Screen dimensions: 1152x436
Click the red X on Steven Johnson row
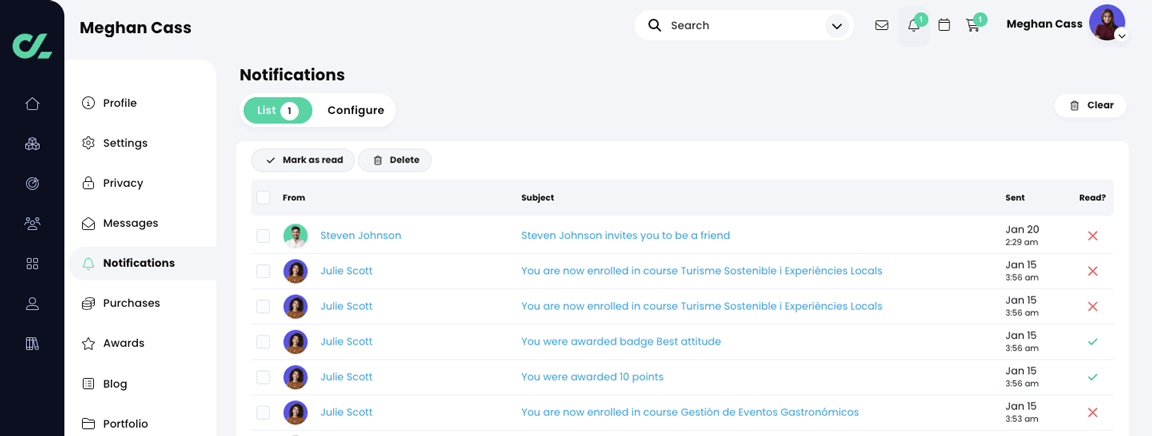1092,236
